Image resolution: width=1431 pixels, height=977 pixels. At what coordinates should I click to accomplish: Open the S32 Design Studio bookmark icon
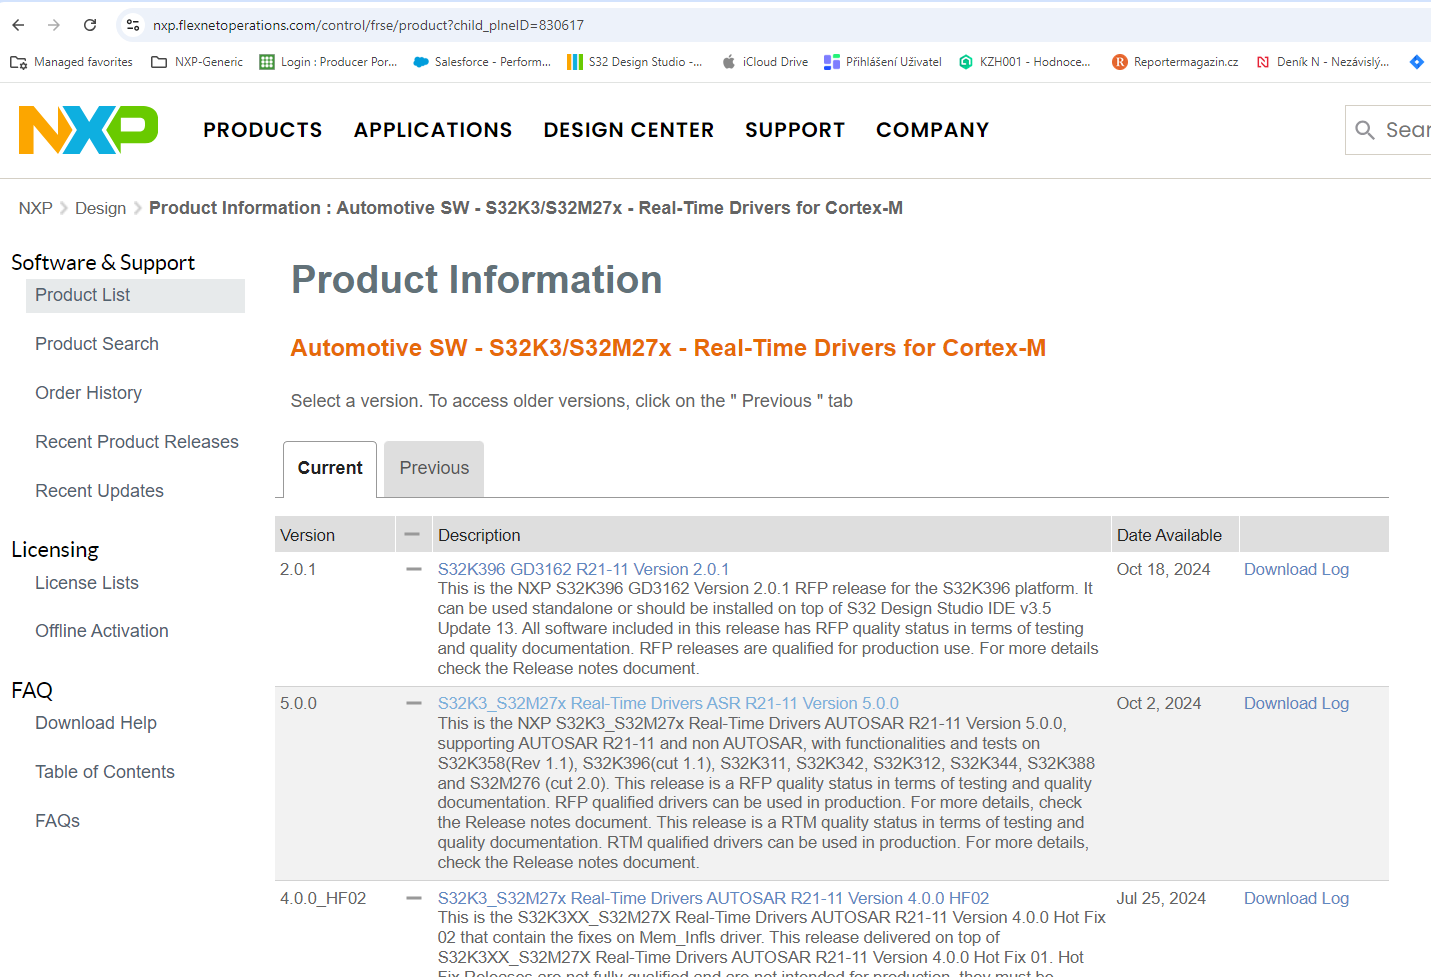click(576, 61)
